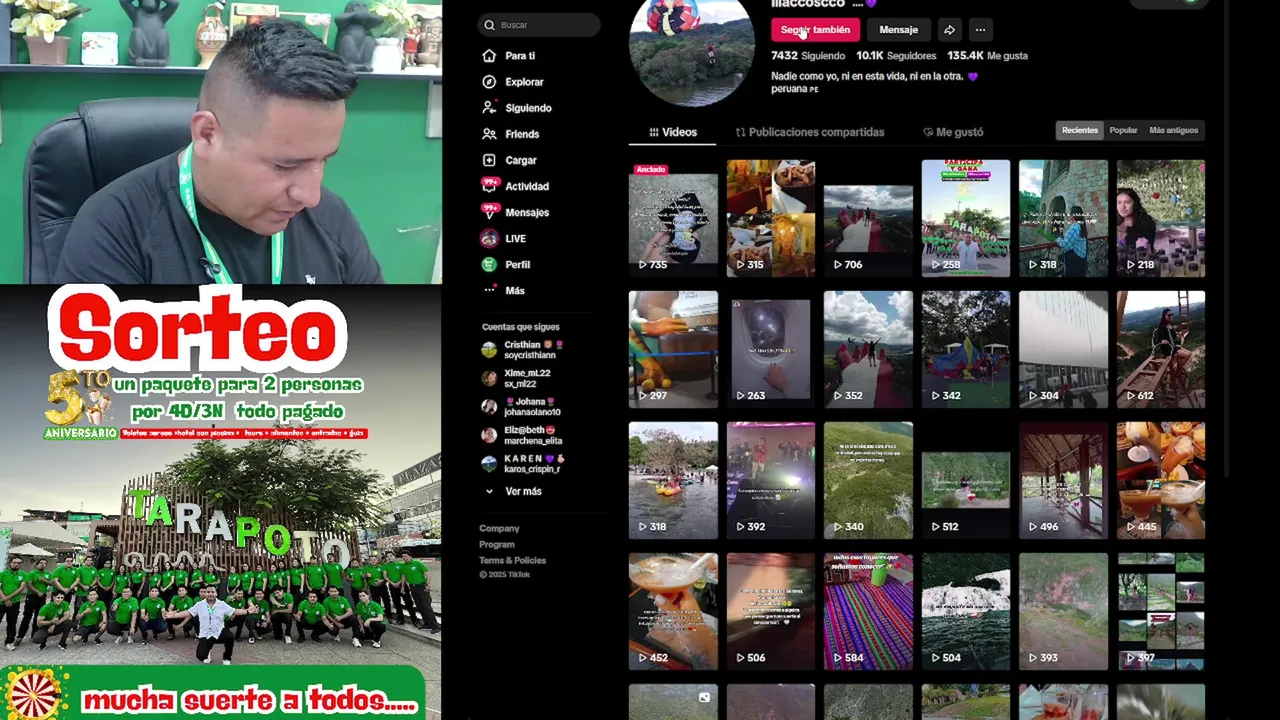Open pinned video with 735 views
This screenshot has width=1280, height=720.
(x=673, y=218)
